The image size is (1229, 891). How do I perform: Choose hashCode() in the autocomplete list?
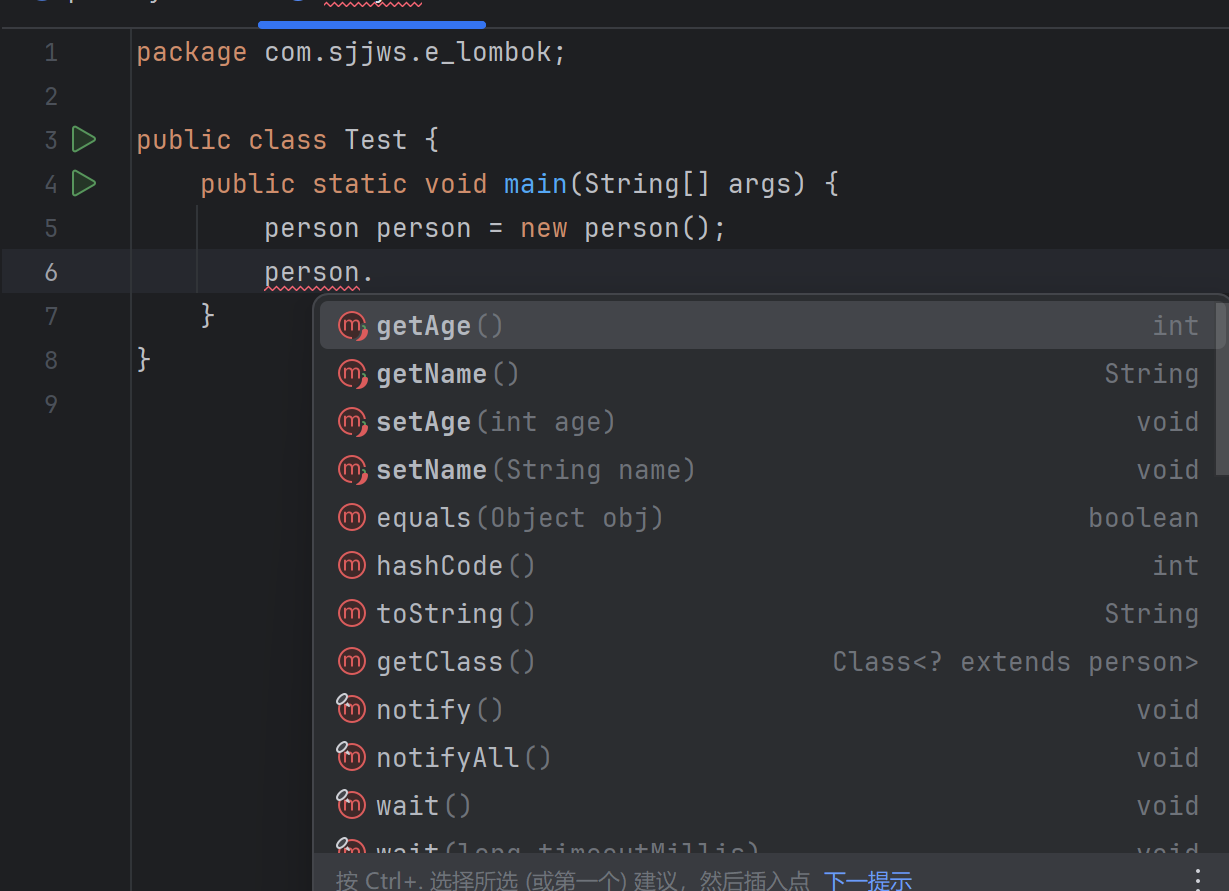click(455, 566)
